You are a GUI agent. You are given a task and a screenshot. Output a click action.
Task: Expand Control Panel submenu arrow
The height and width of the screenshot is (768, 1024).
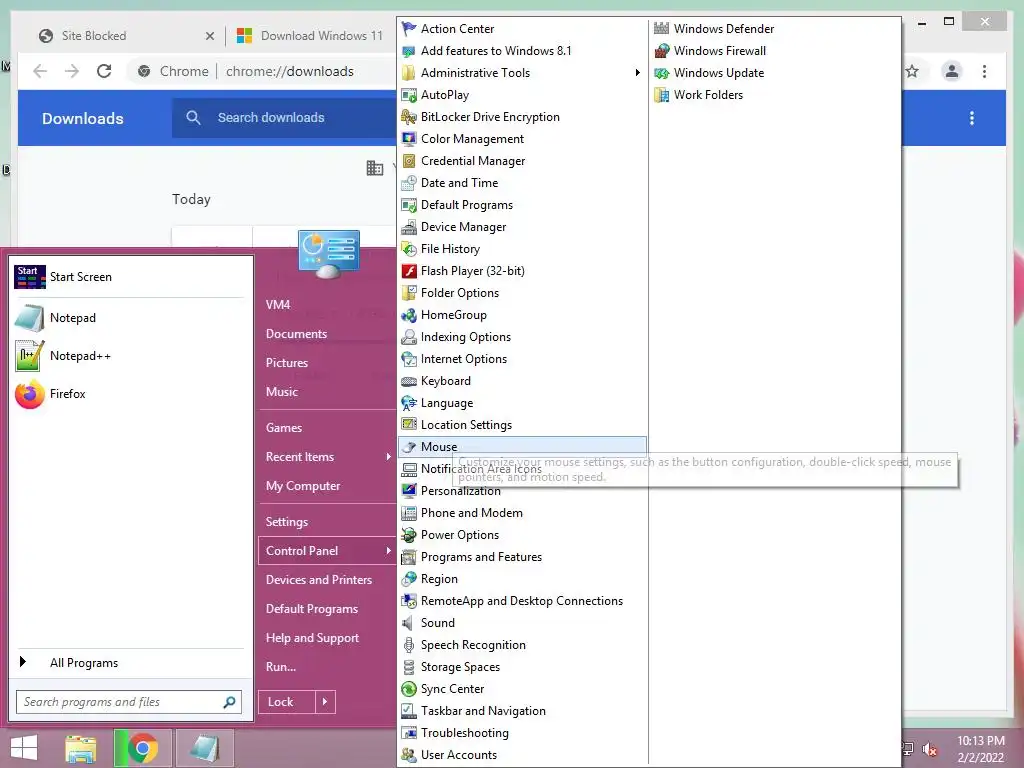tap(389, 551)
